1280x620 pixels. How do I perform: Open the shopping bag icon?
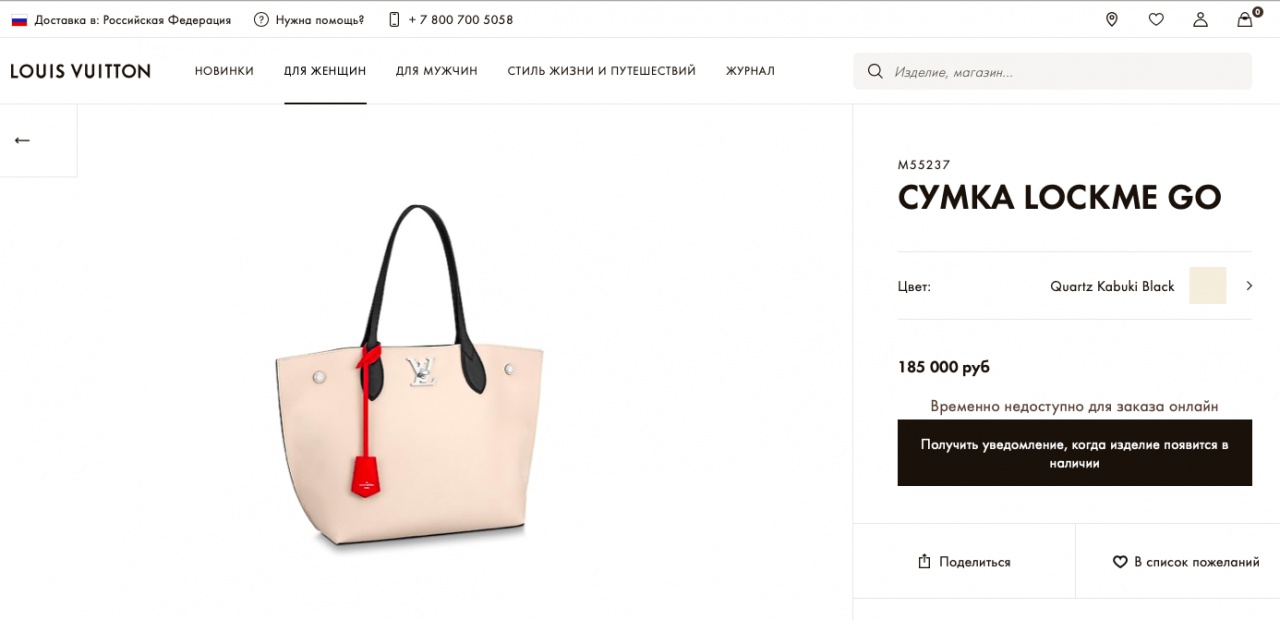[1245, 19]
